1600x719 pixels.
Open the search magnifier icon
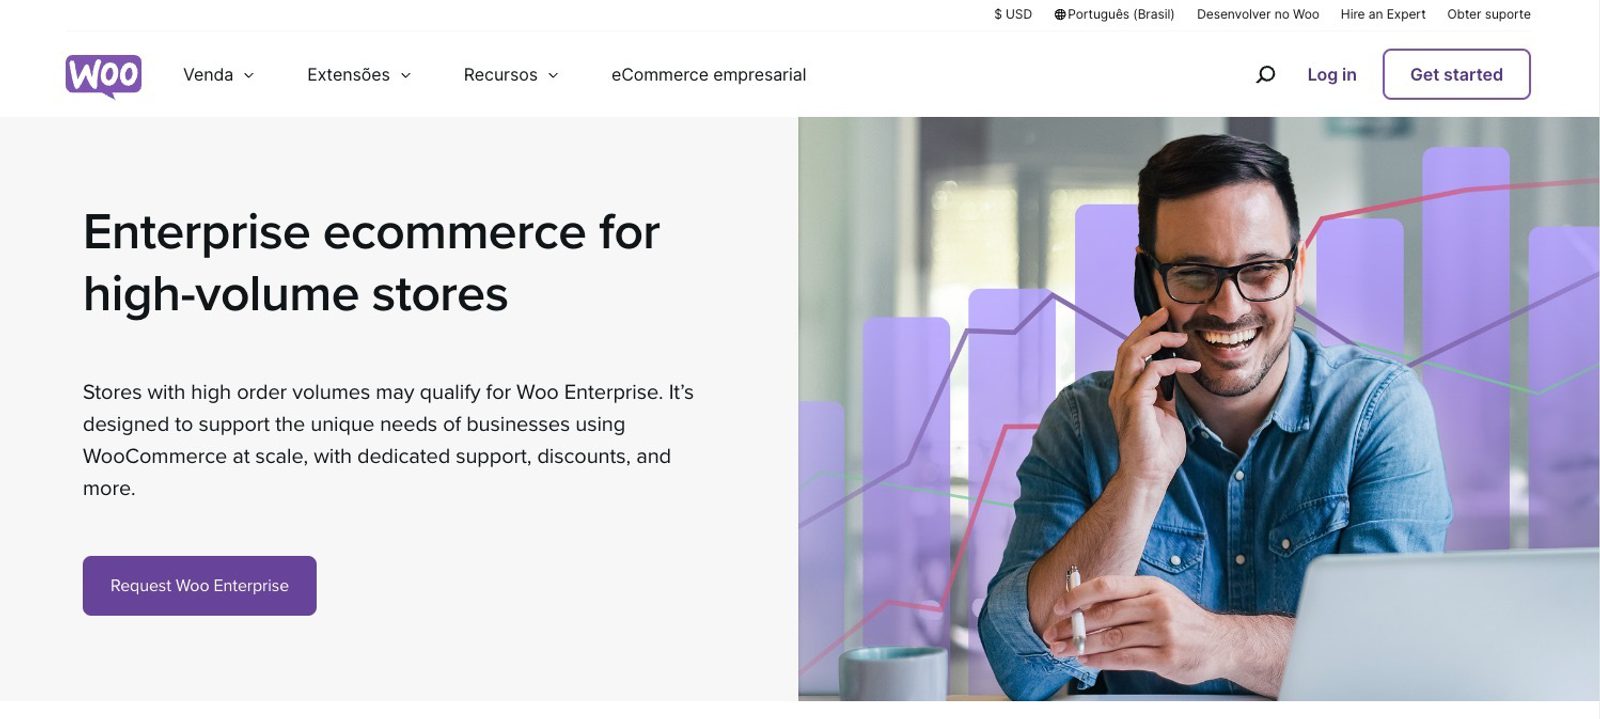coord(1265,75)
